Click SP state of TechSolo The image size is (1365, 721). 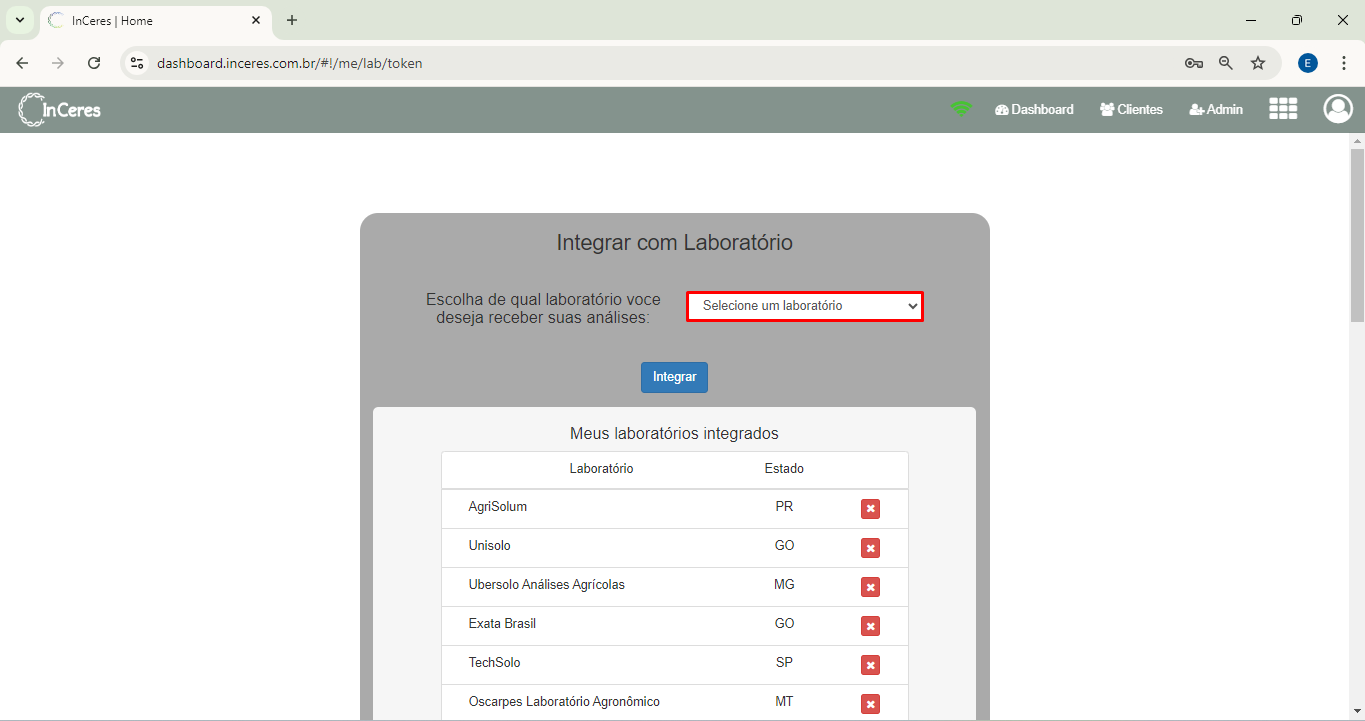(784, 663)
